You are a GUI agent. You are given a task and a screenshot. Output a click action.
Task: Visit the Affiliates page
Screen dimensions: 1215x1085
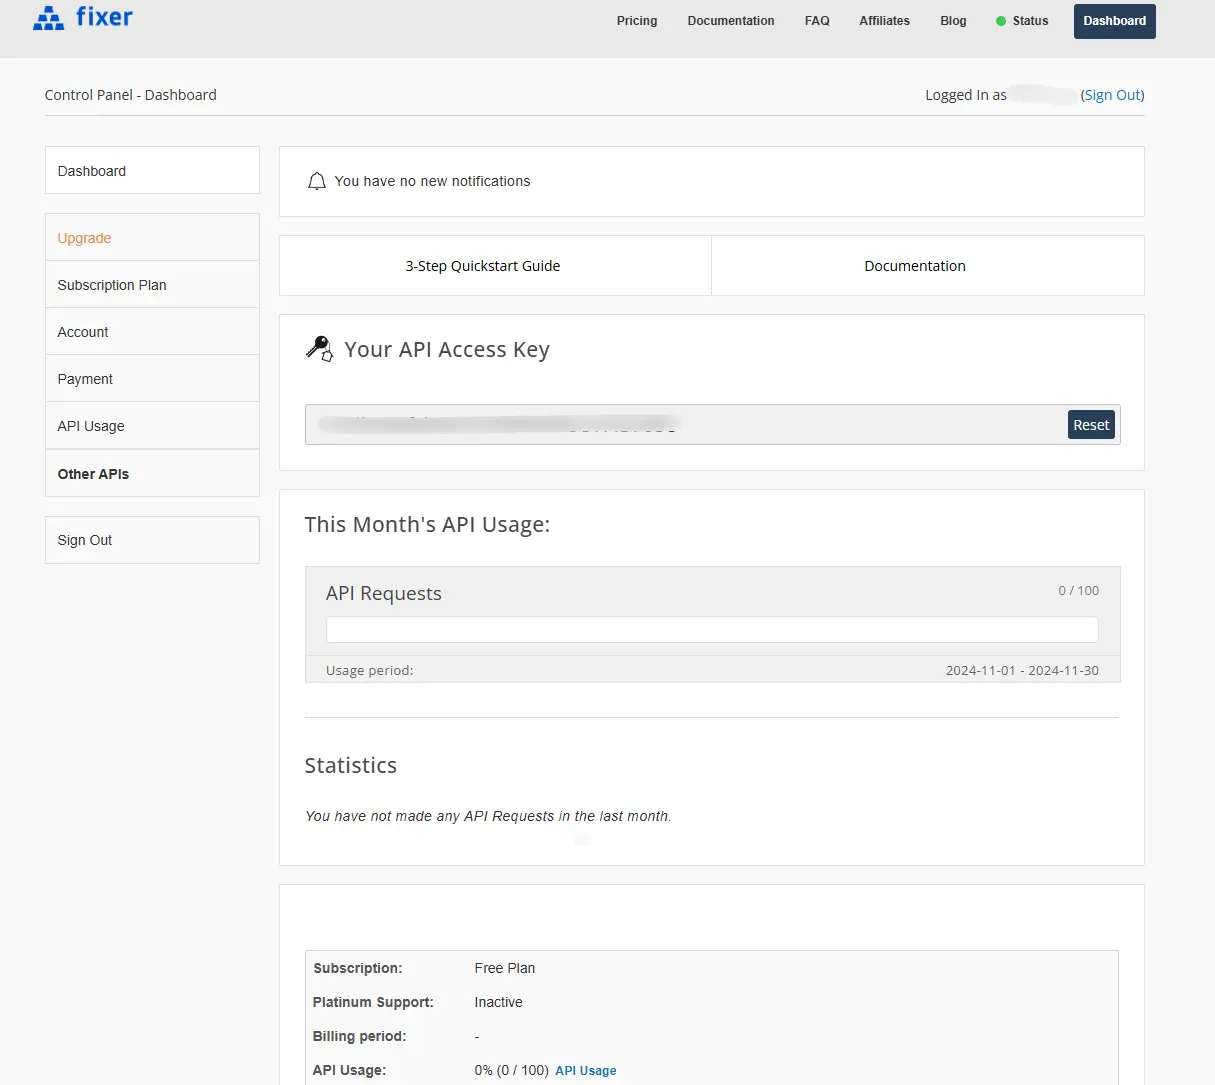click(x=884, y=21)
